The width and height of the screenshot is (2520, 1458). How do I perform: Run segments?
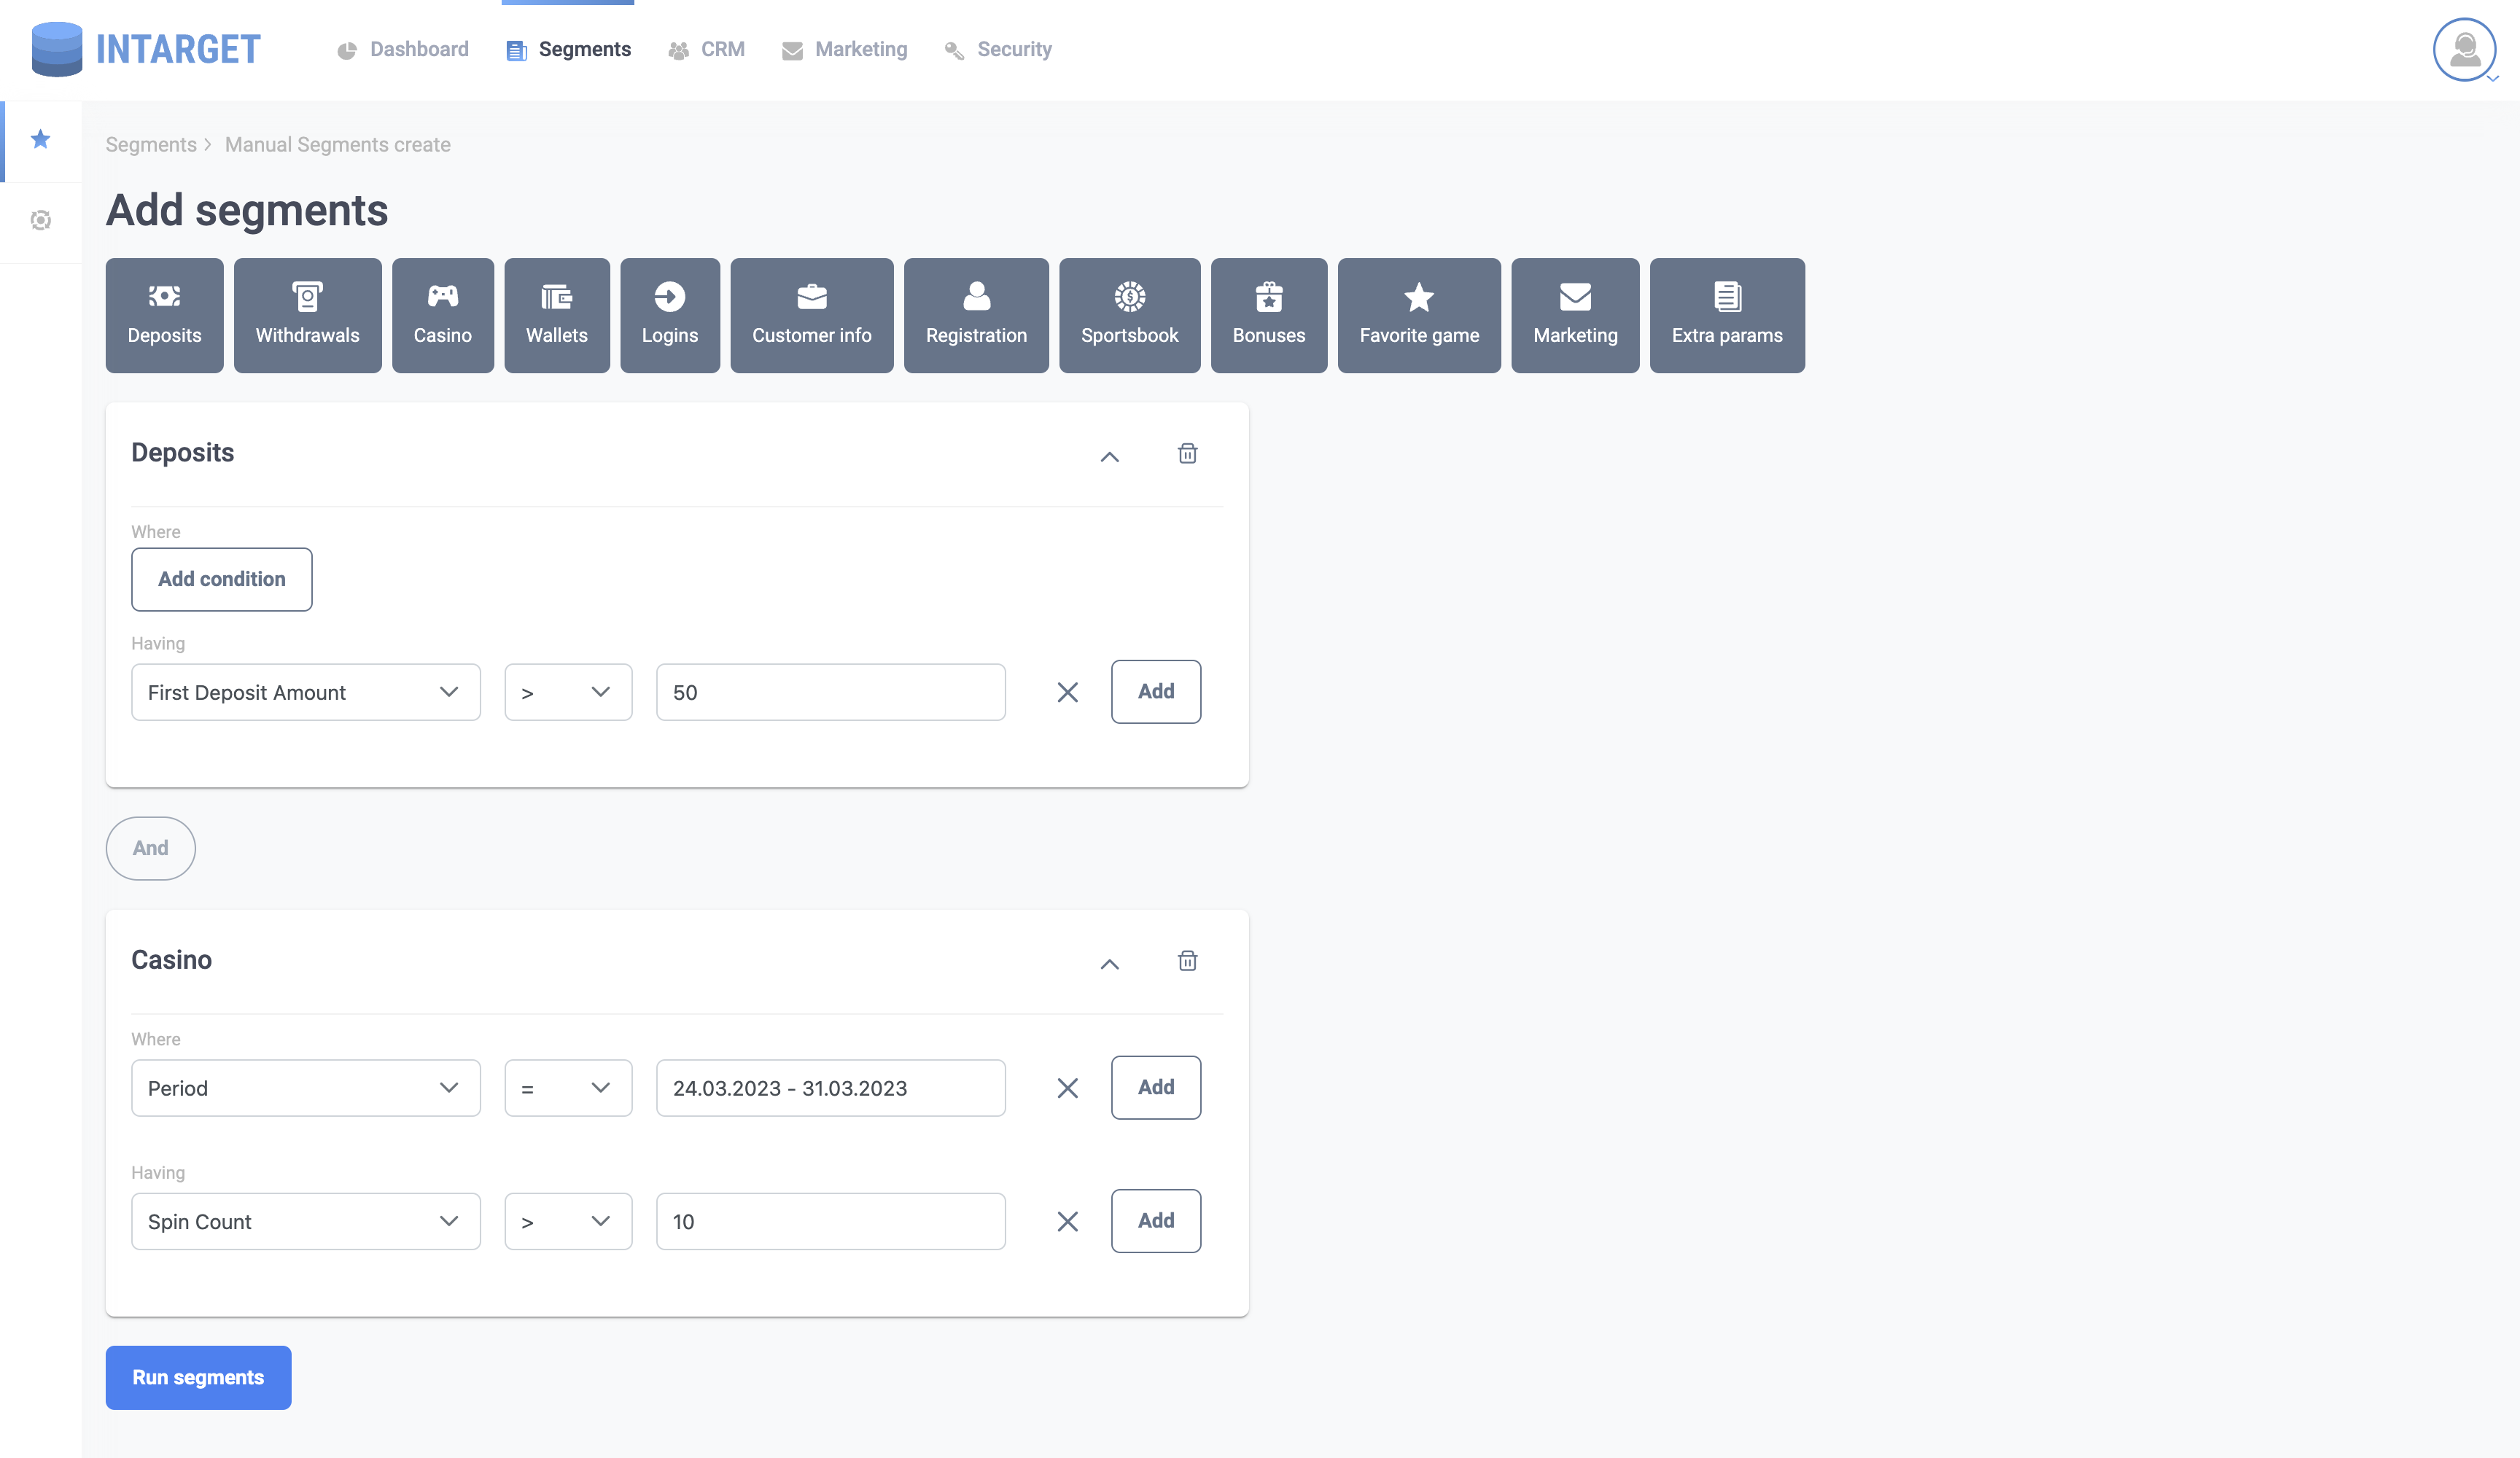tap(198, 1377)
